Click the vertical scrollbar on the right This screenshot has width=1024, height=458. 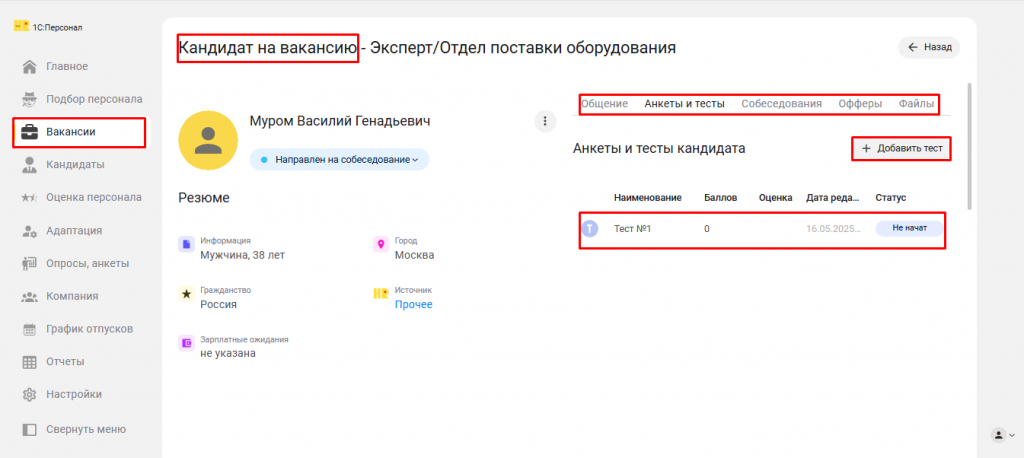[x=969, y=146]
